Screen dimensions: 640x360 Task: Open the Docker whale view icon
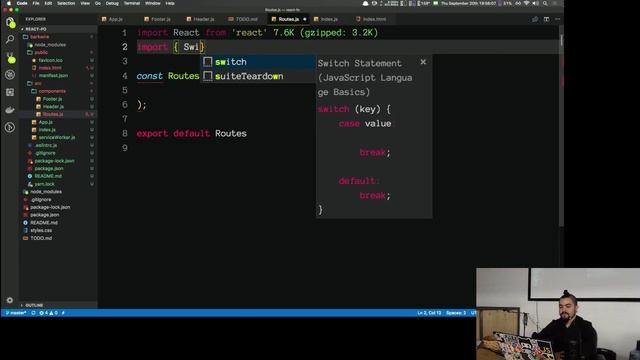click(x=10, y=110)
